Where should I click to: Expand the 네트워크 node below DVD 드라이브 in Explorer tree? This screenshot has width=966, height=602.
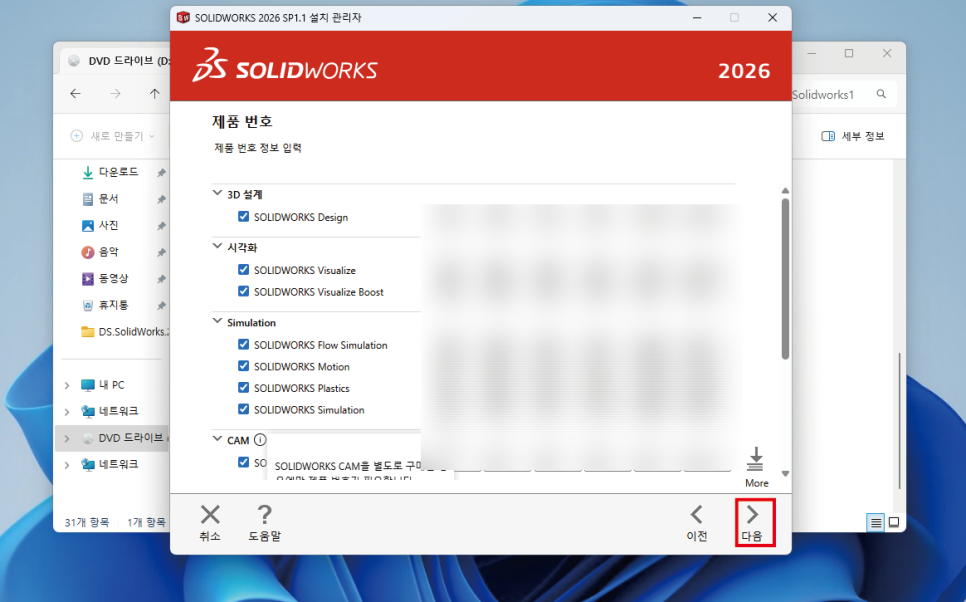(67, 465)
